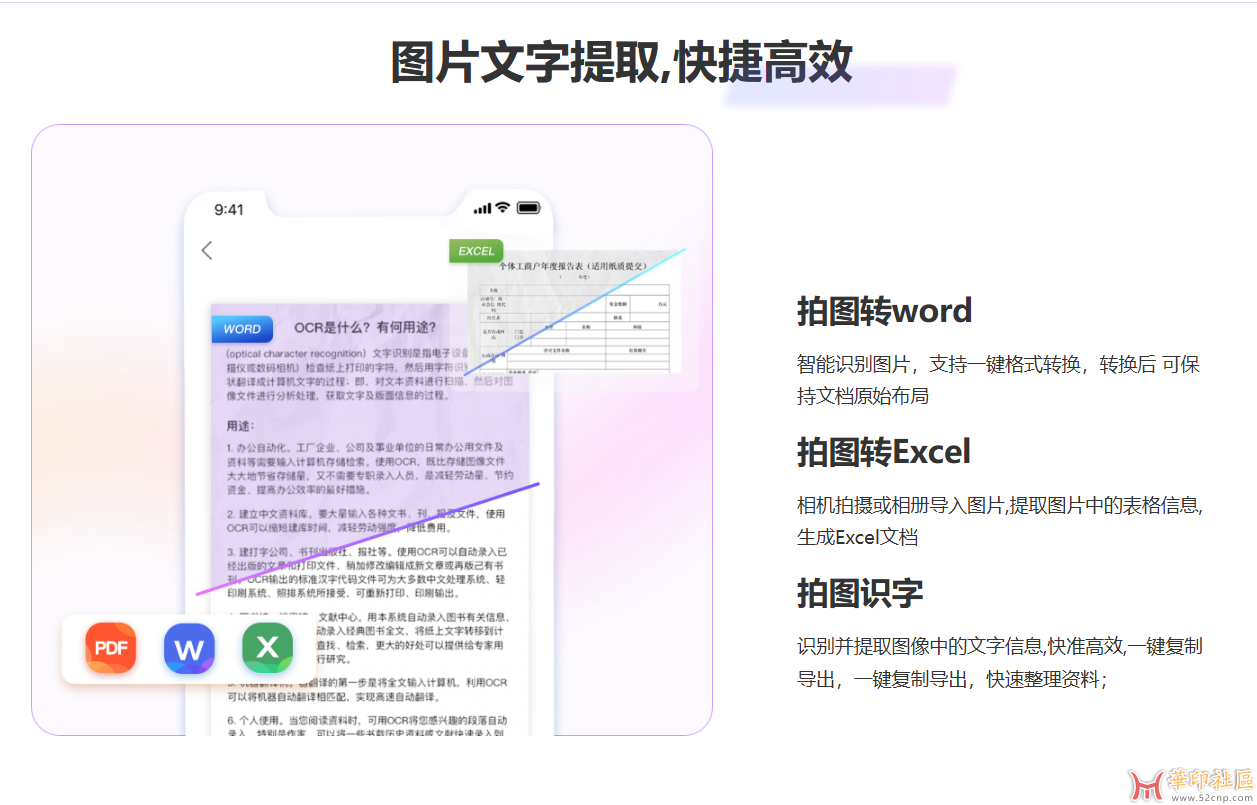Click the blue WORD badge on the document
1257x805 pixels.
[242, 329]
